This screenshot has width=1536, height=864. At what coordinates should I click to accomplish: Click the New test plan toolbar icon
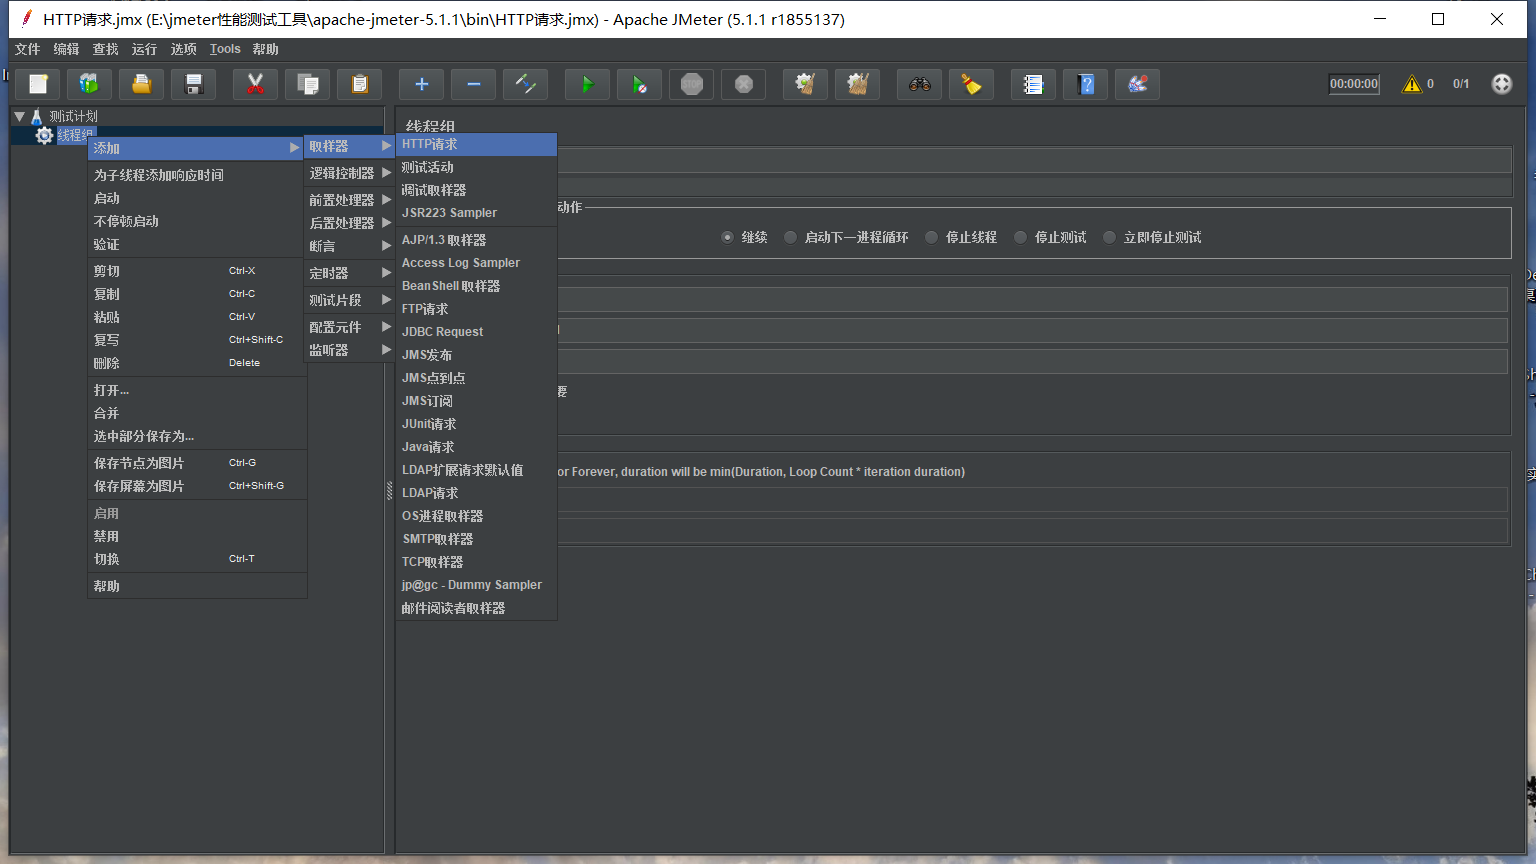pyautogui.click(x=38, y=84)
